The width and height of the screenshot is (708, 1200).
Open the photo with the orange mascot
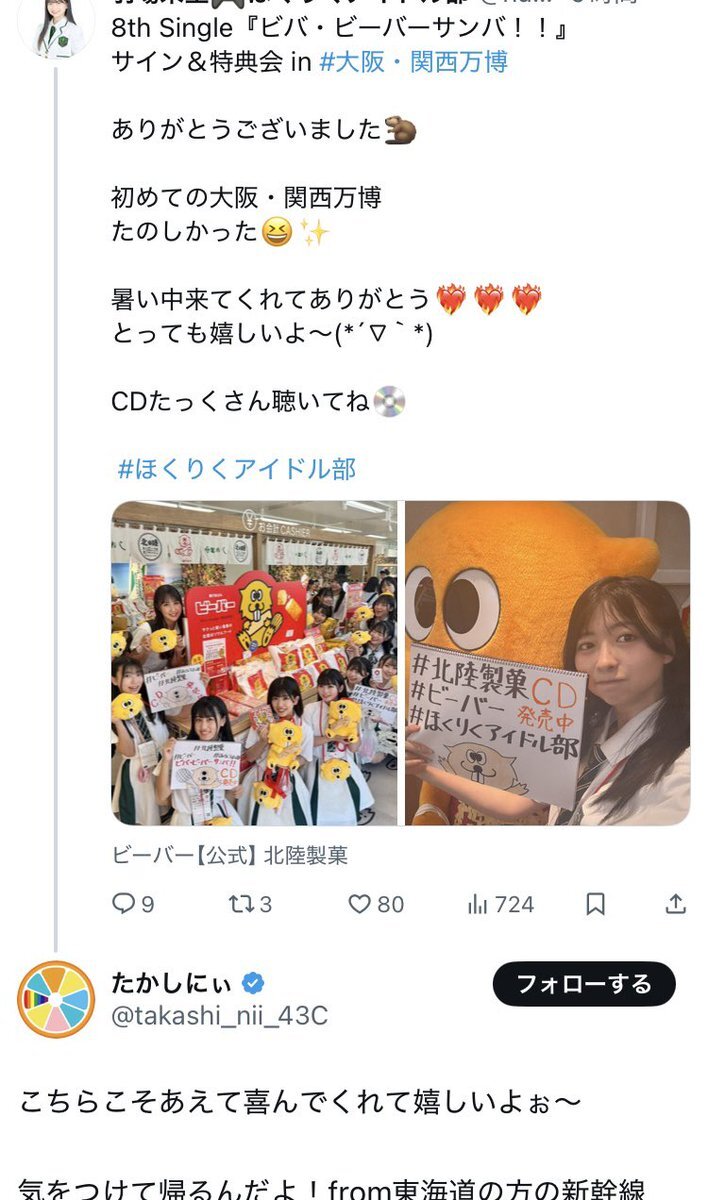(547, 663)
